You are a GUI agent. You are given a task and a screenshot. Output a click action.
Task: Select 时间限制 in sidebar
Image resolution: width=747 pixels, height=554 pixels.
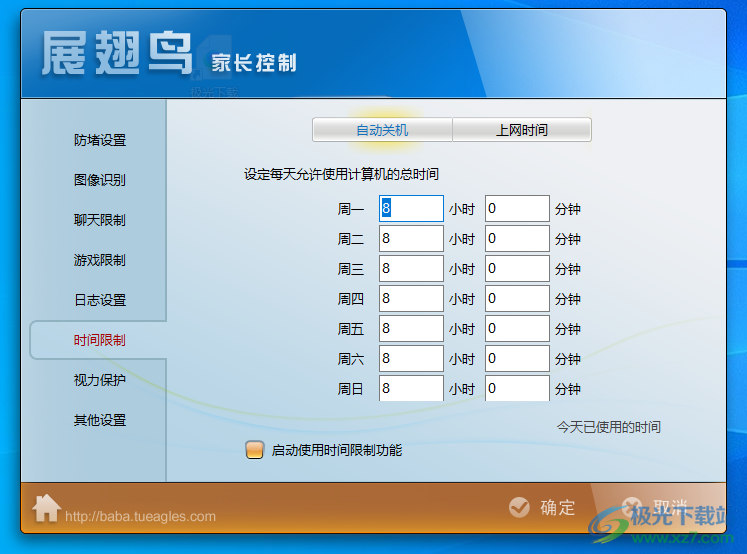tap(100, 340)
